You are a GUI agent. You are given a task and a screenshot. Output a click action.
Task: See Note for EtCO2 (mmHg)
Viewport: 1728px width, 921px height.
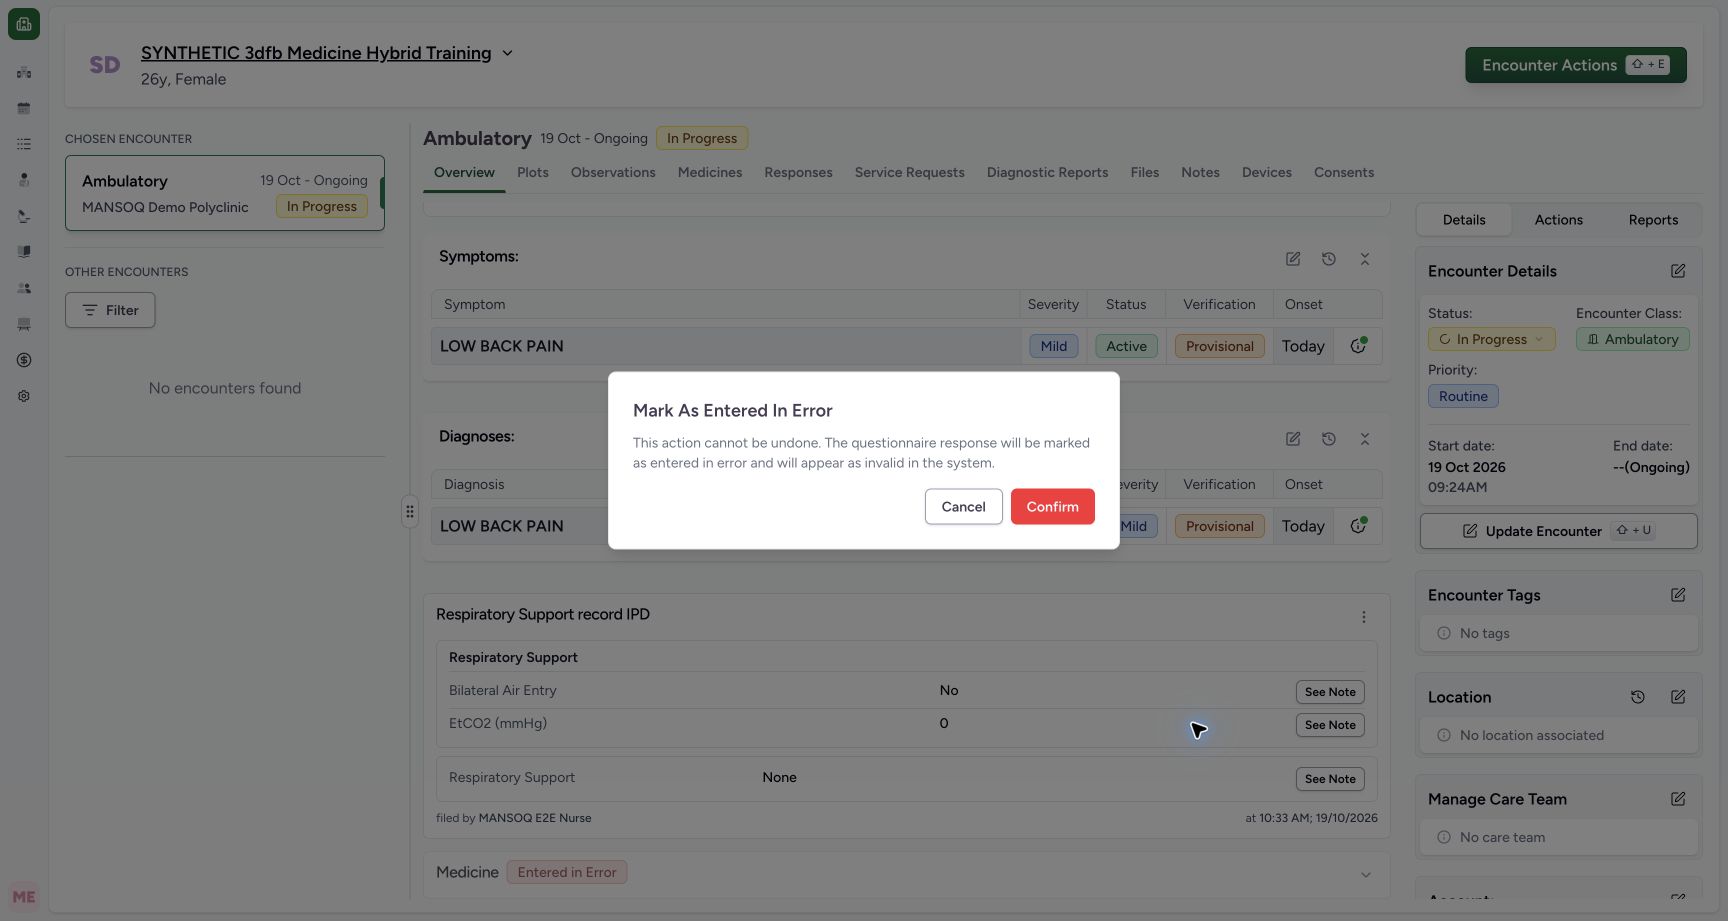(x=1330, y=725)
